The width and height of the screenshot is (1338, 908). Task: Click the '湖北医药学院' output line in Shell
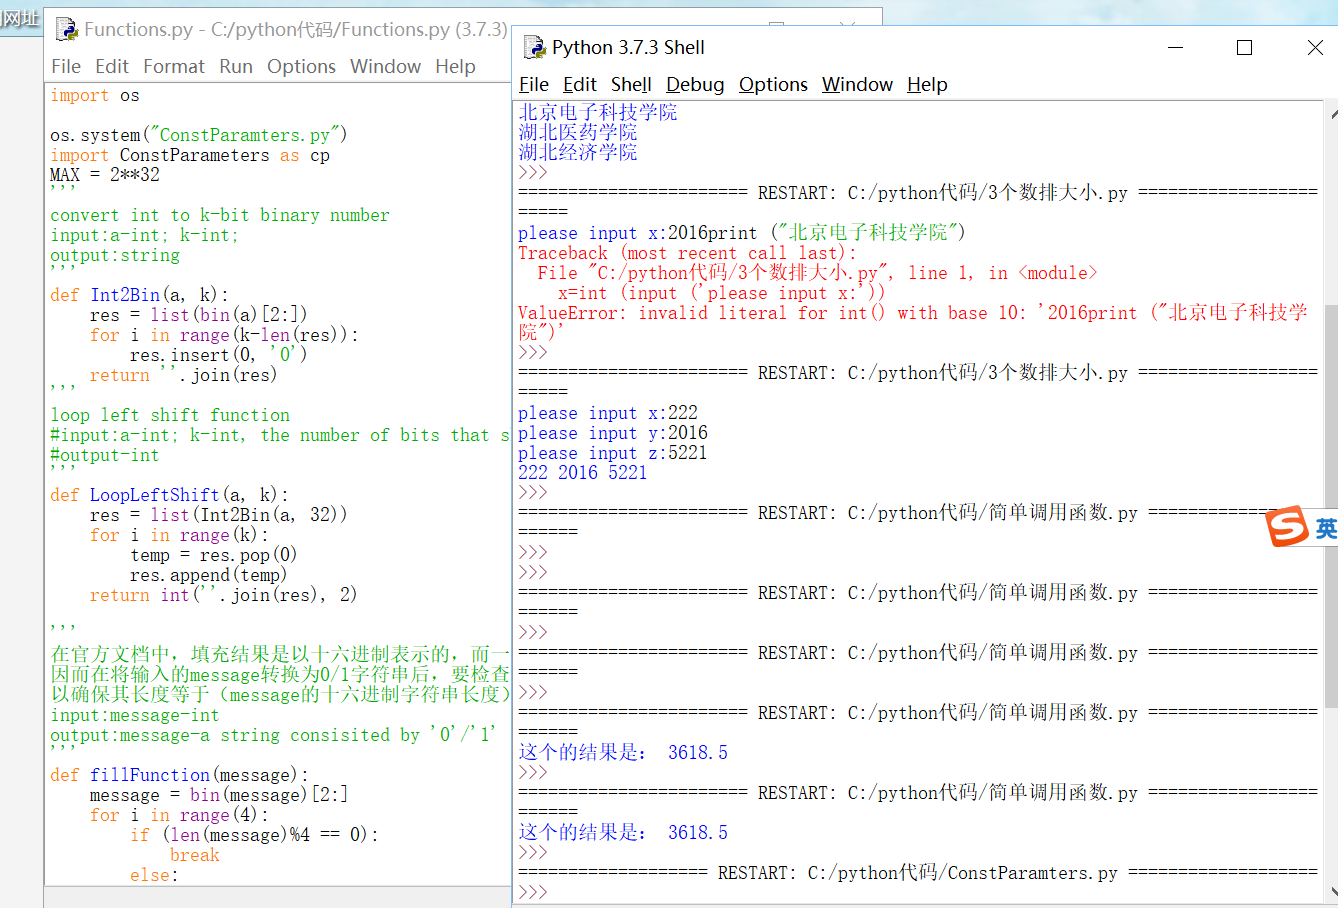[578, 132]
